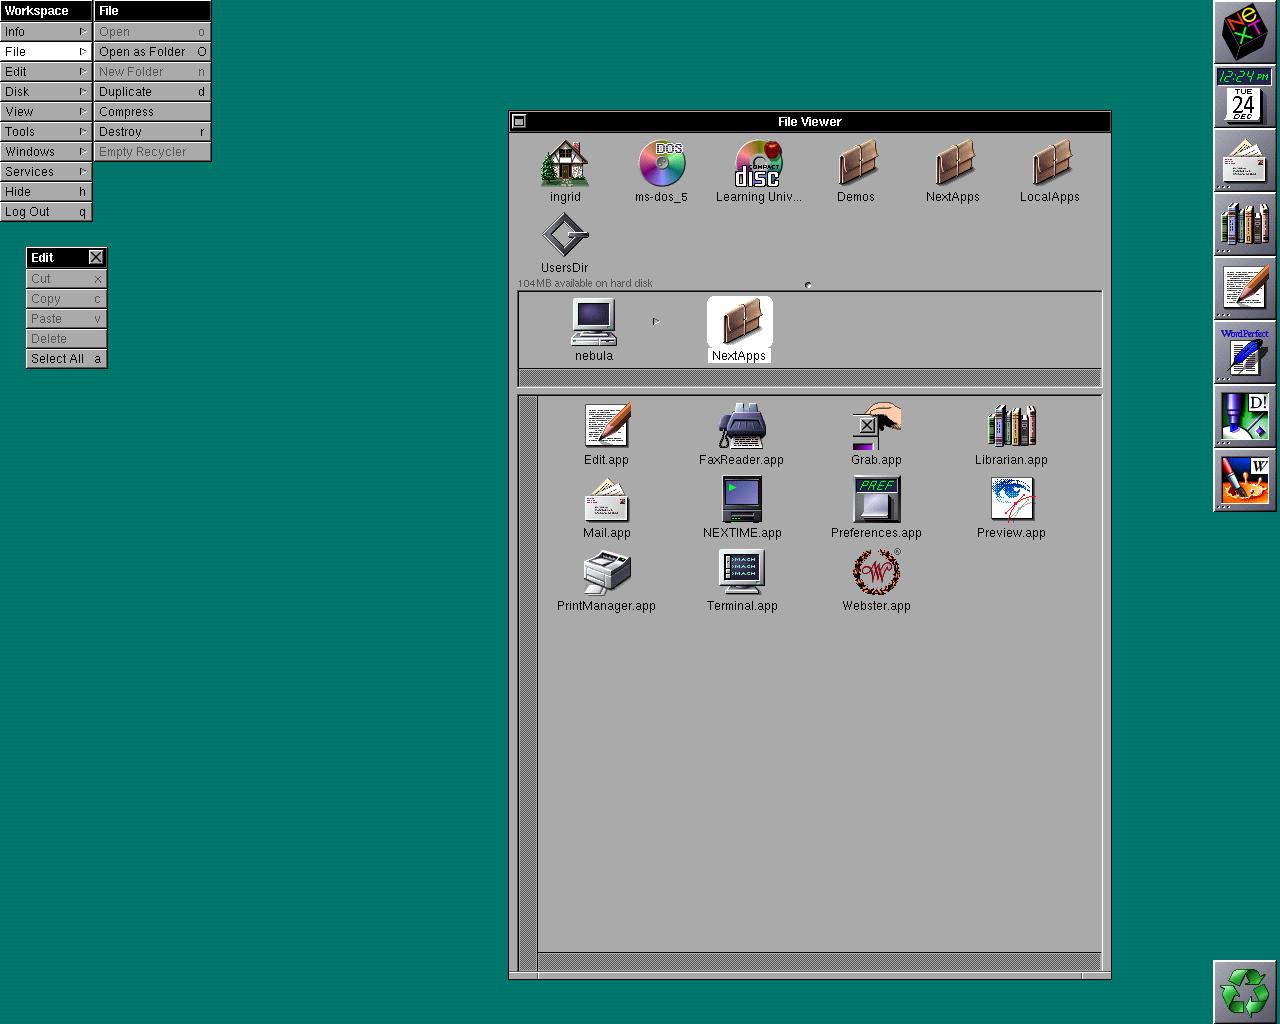Viewport: 1280px width, 1024px height.
Task: Open the Terminal.app icon
Action: pyautogui.click(x=741, y=573)
